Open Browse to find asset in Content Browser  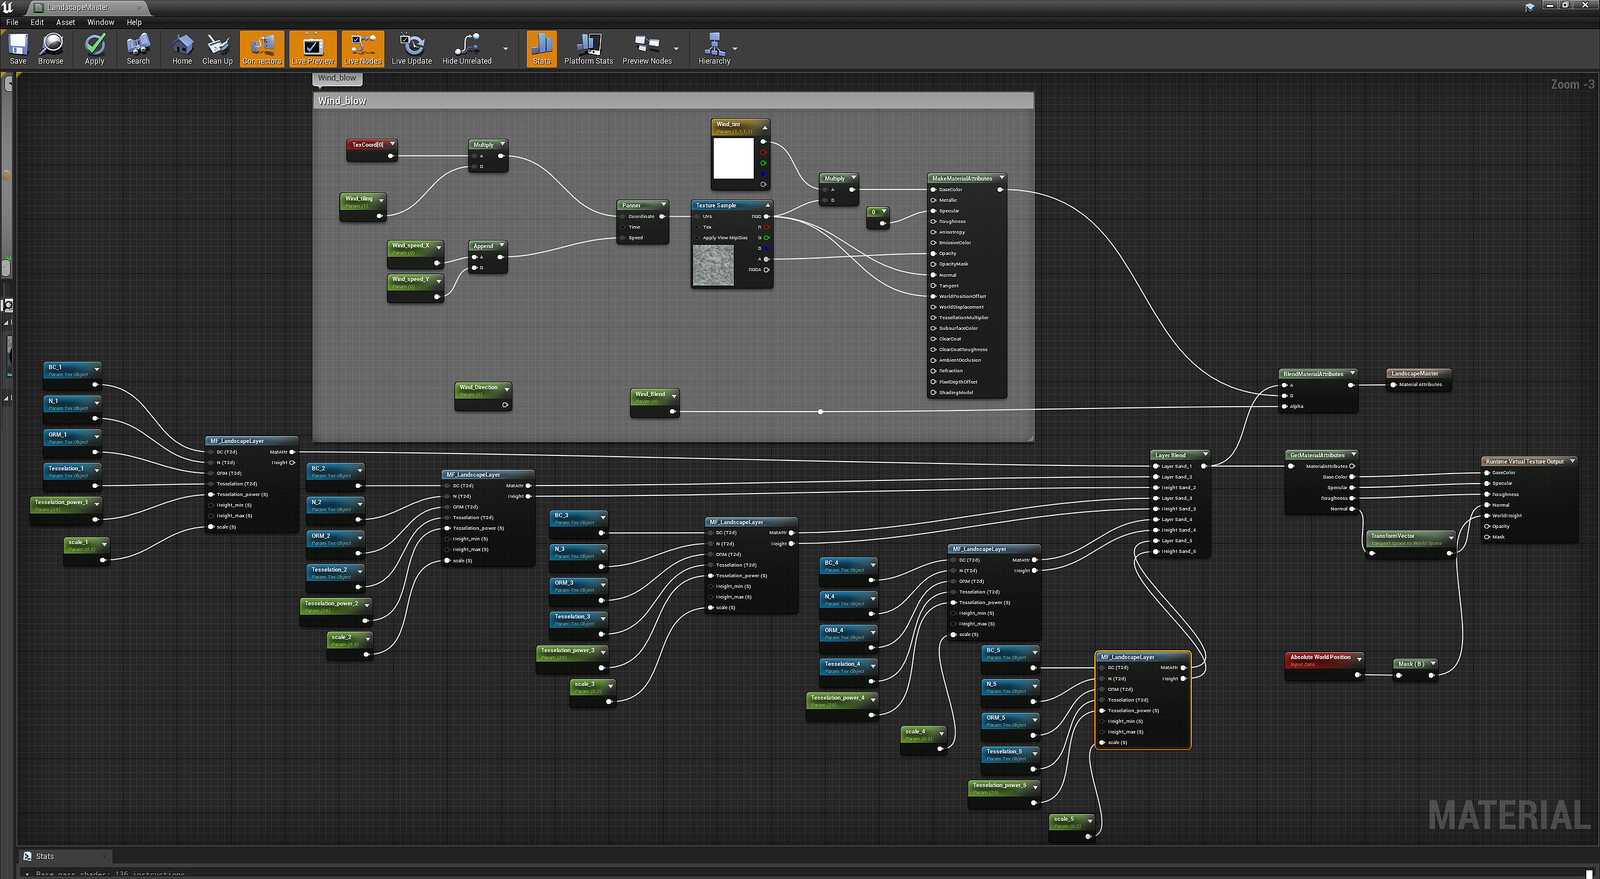click(51, 48)
